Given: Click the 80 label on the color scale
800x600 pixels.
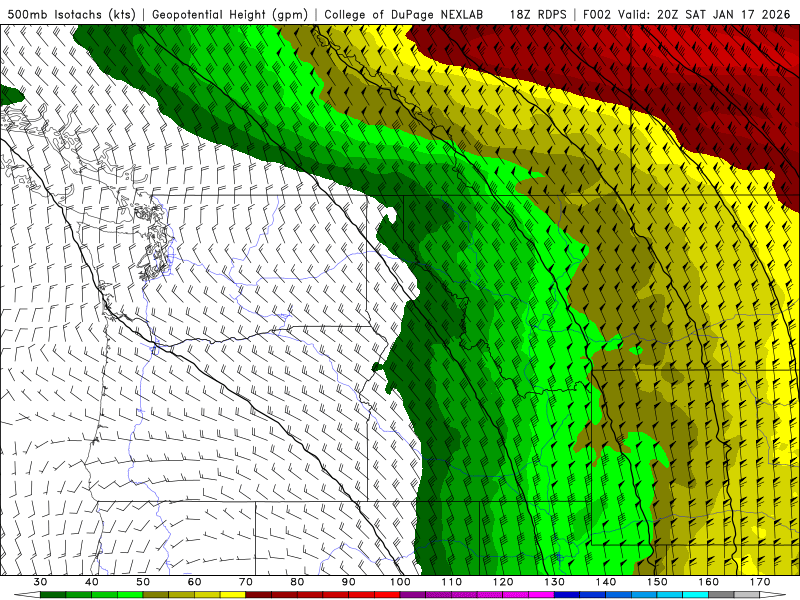Looking at the screenshot, I should 297,582.
